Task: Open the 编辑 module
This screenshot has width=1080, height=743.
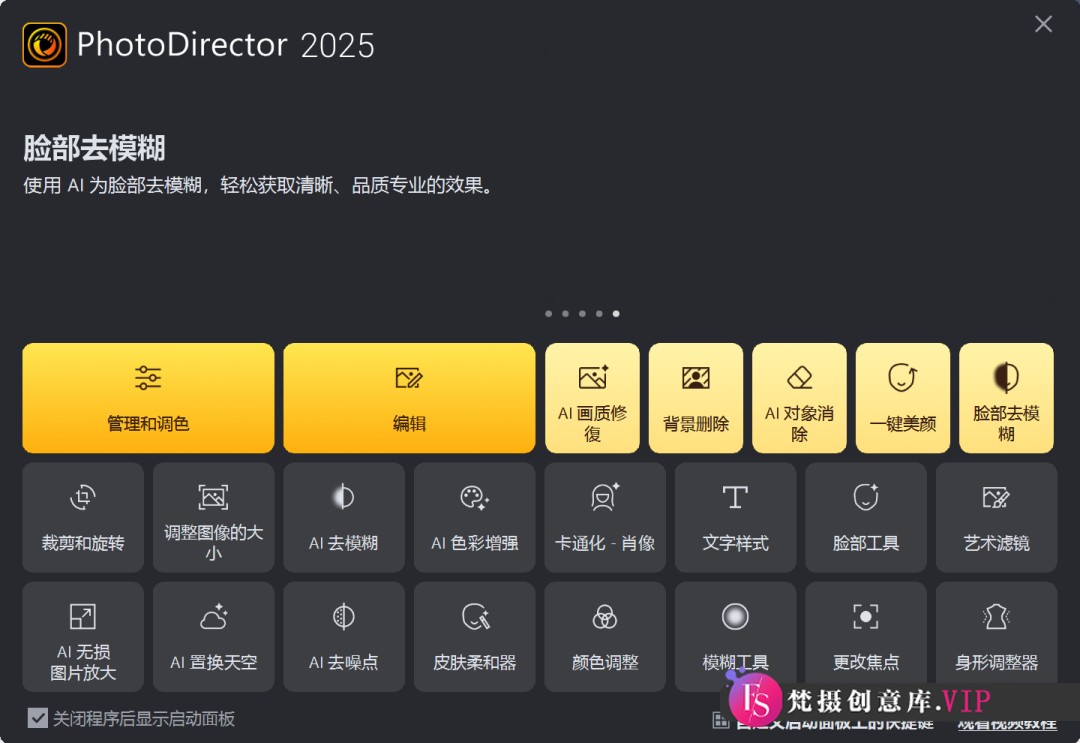Action: [x=409, y=398]
